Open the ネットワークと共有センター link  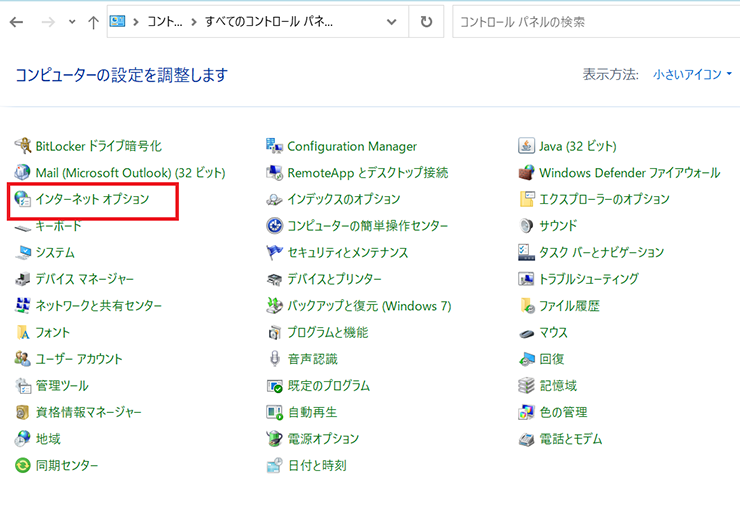click(98, 306)
